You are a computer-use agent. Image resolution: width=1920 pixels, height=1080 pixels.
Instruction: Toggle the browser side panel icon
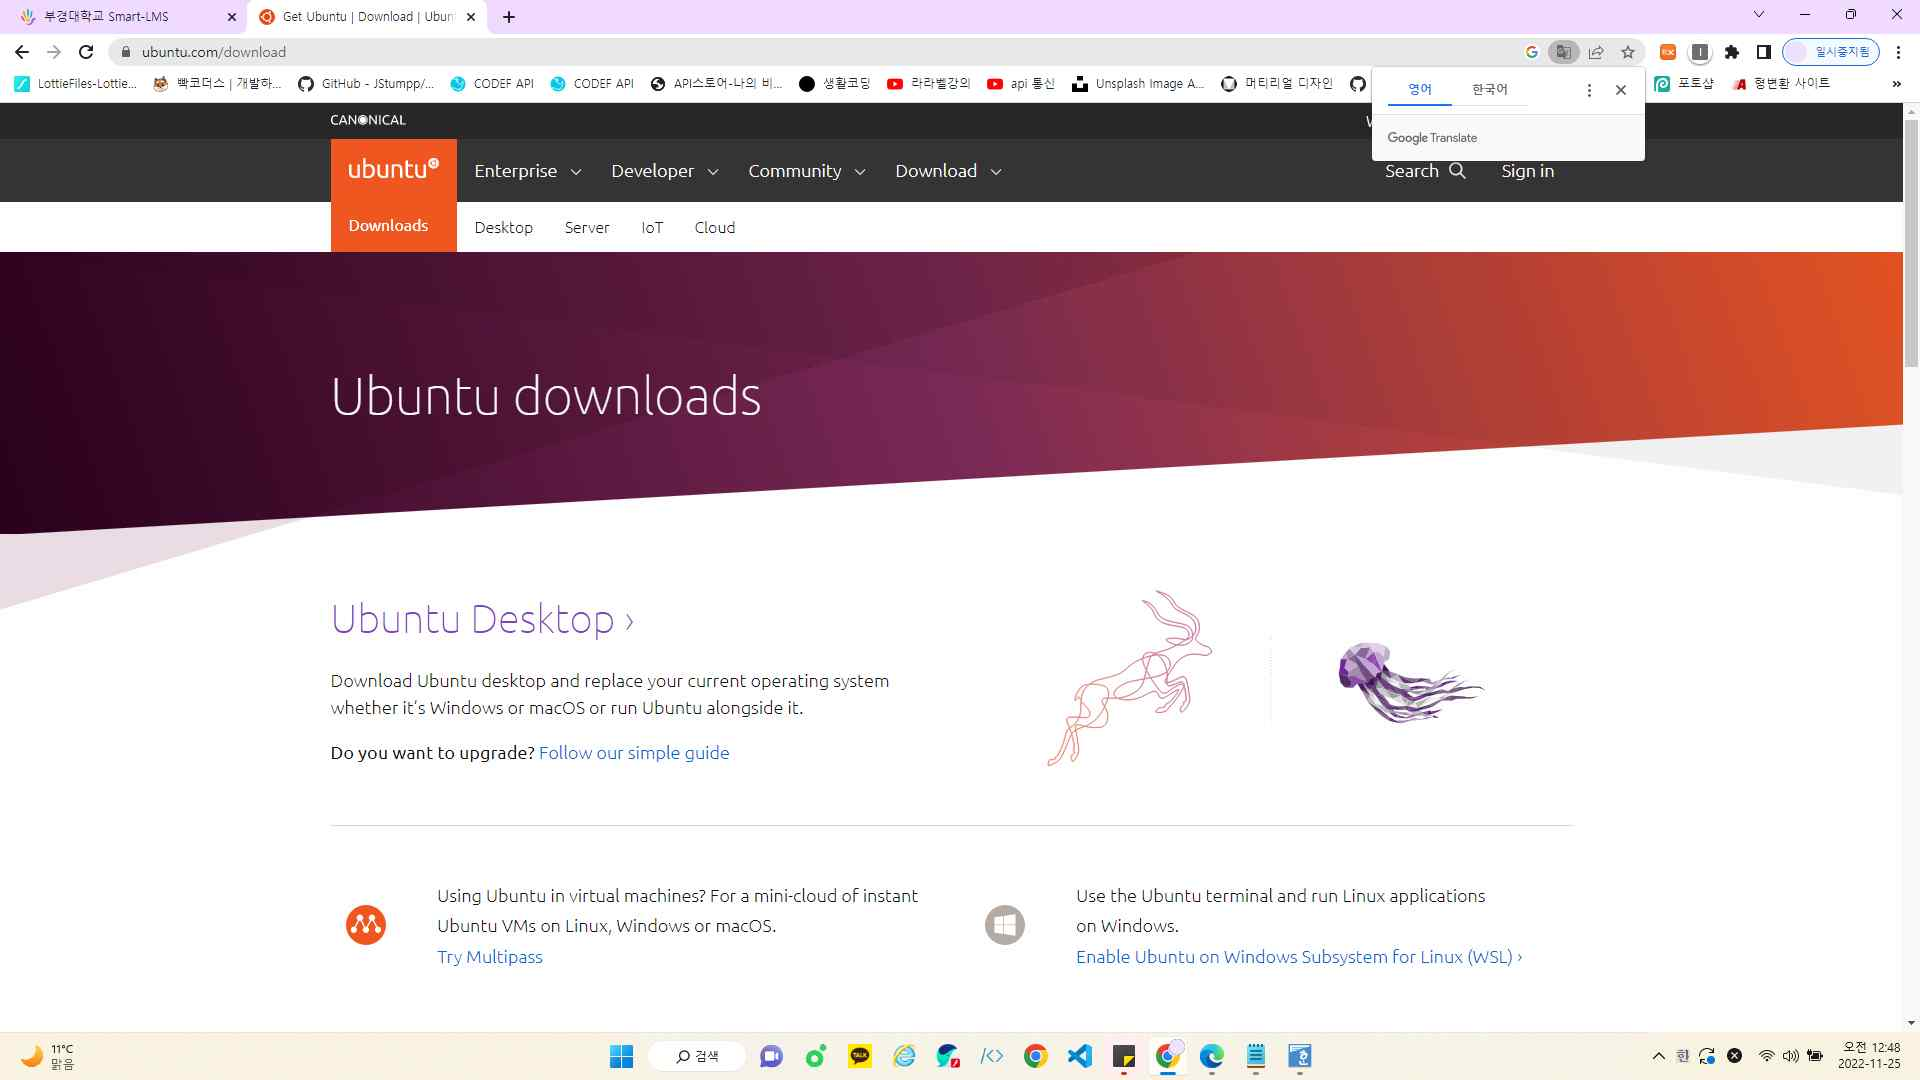[1764, 52]
